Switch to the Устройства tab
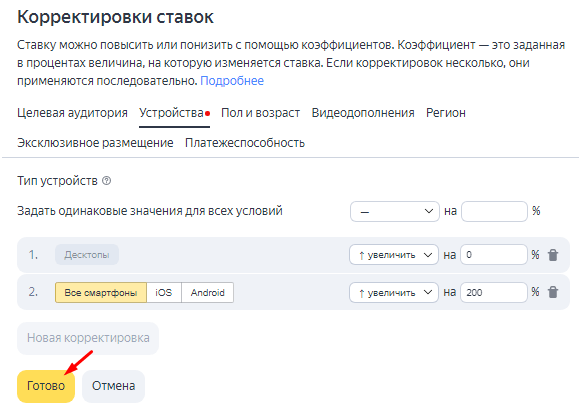Image resolution: width=579 pixels, height=413 pixels. tap(171, 113)
